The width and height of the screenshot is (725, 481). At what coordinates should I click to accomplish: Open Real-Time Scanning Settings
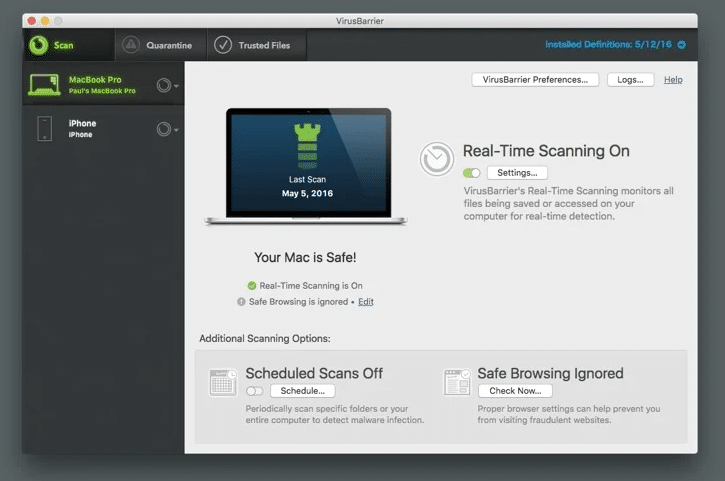(517, 173)
